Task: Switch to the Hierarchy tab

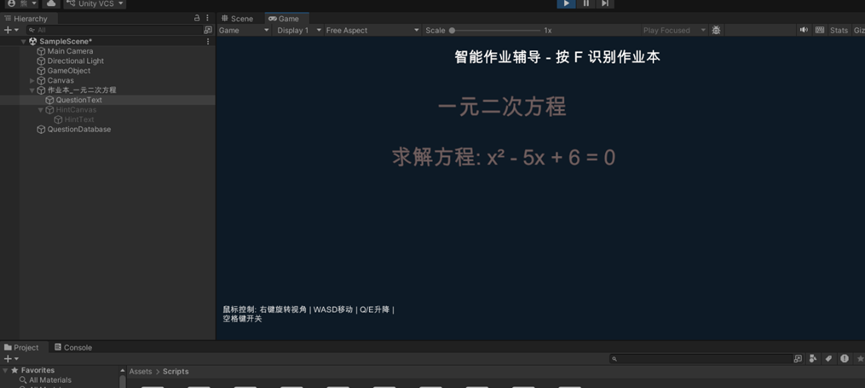Action: 25,18
